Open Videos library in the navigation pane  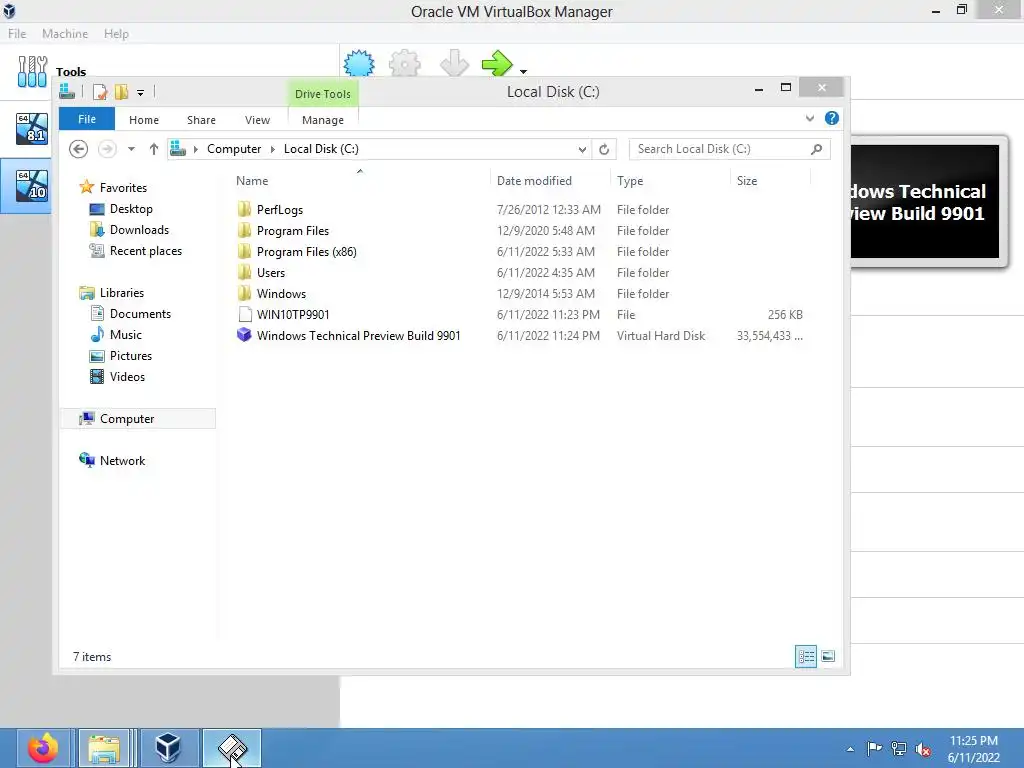coord(127,377)
